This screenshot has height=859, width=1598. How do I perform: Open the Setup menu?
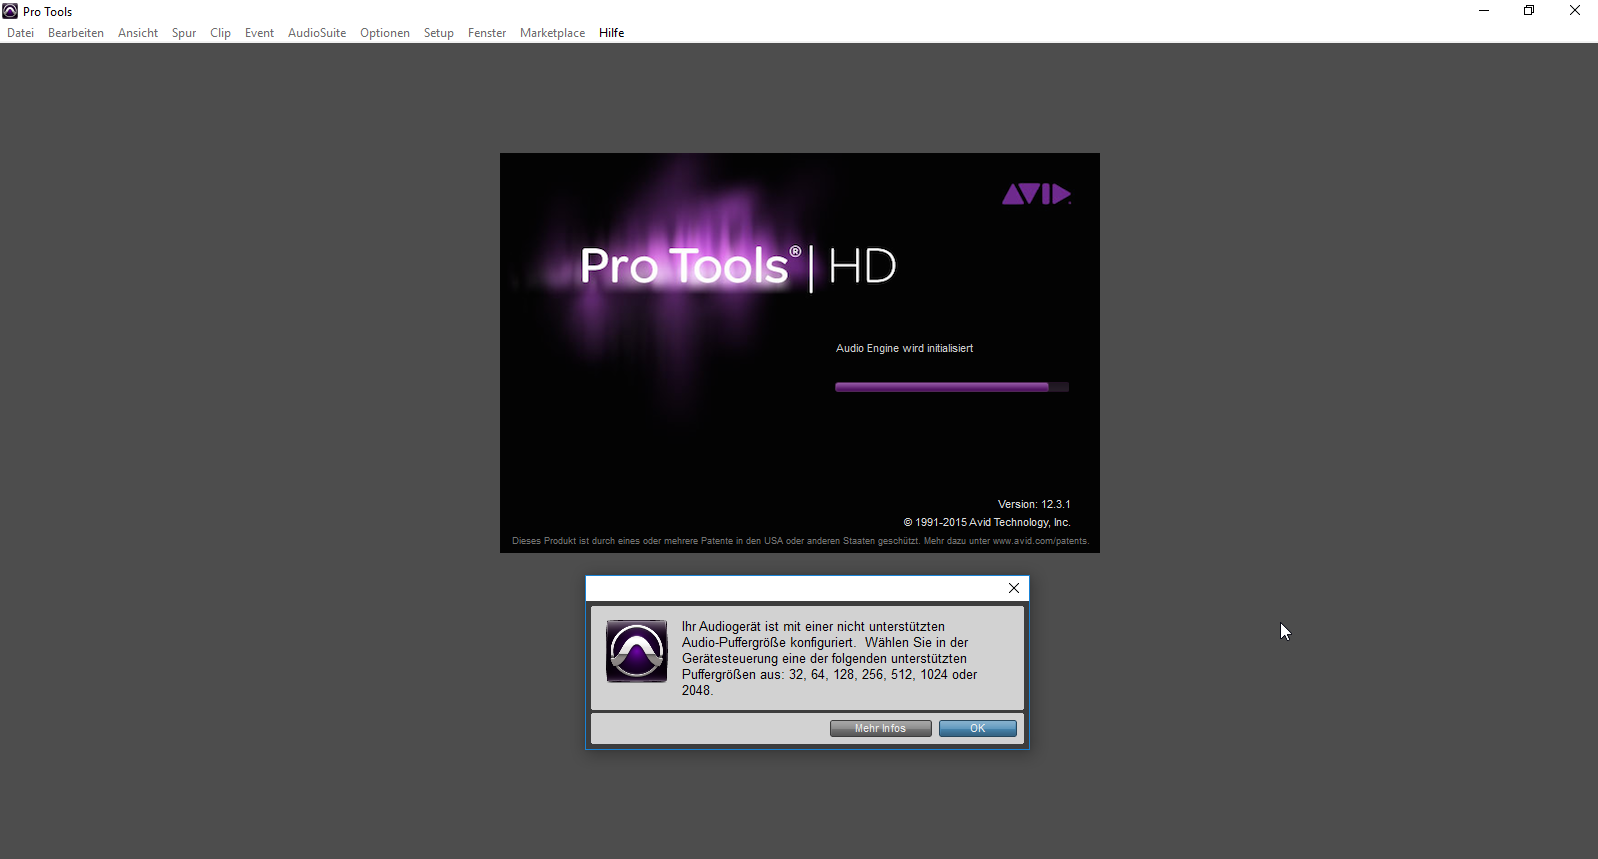click(439, 33)
